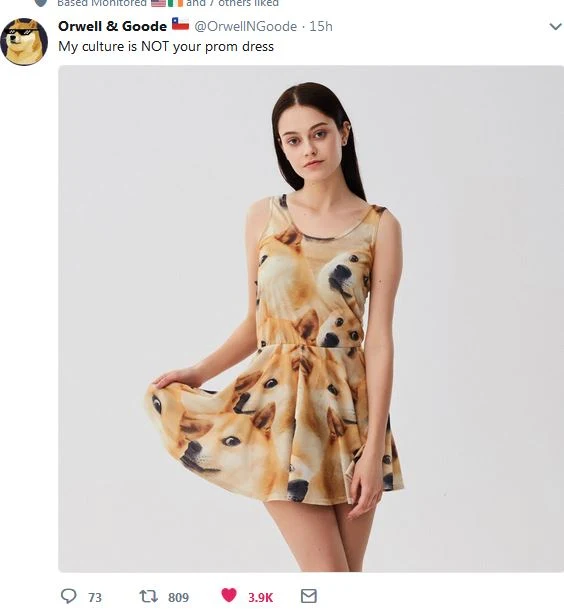
Task: View the 3.9K likes count
Action: (x=261, y=597)
